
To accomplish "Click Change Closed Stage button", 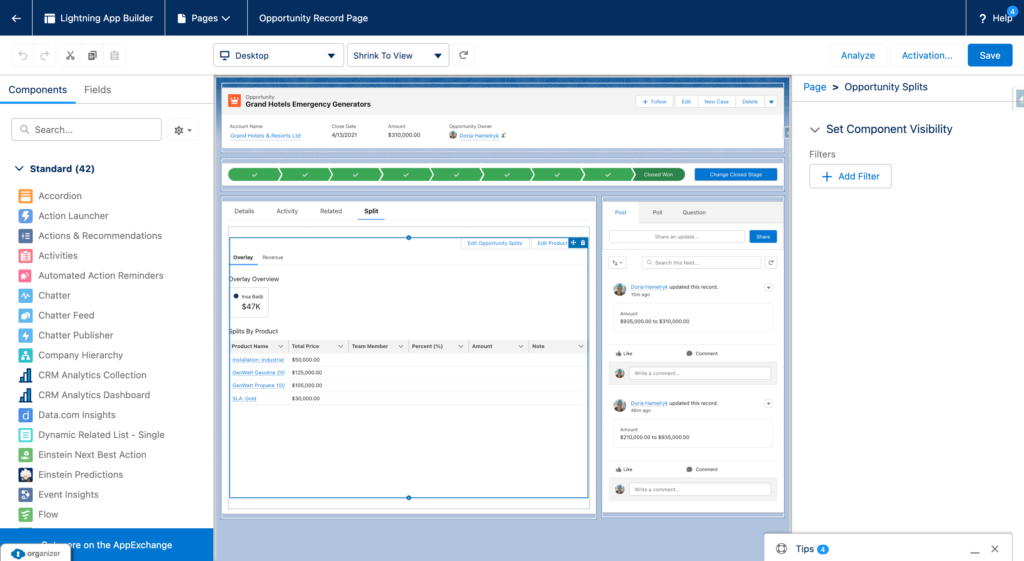I will 735,174.
